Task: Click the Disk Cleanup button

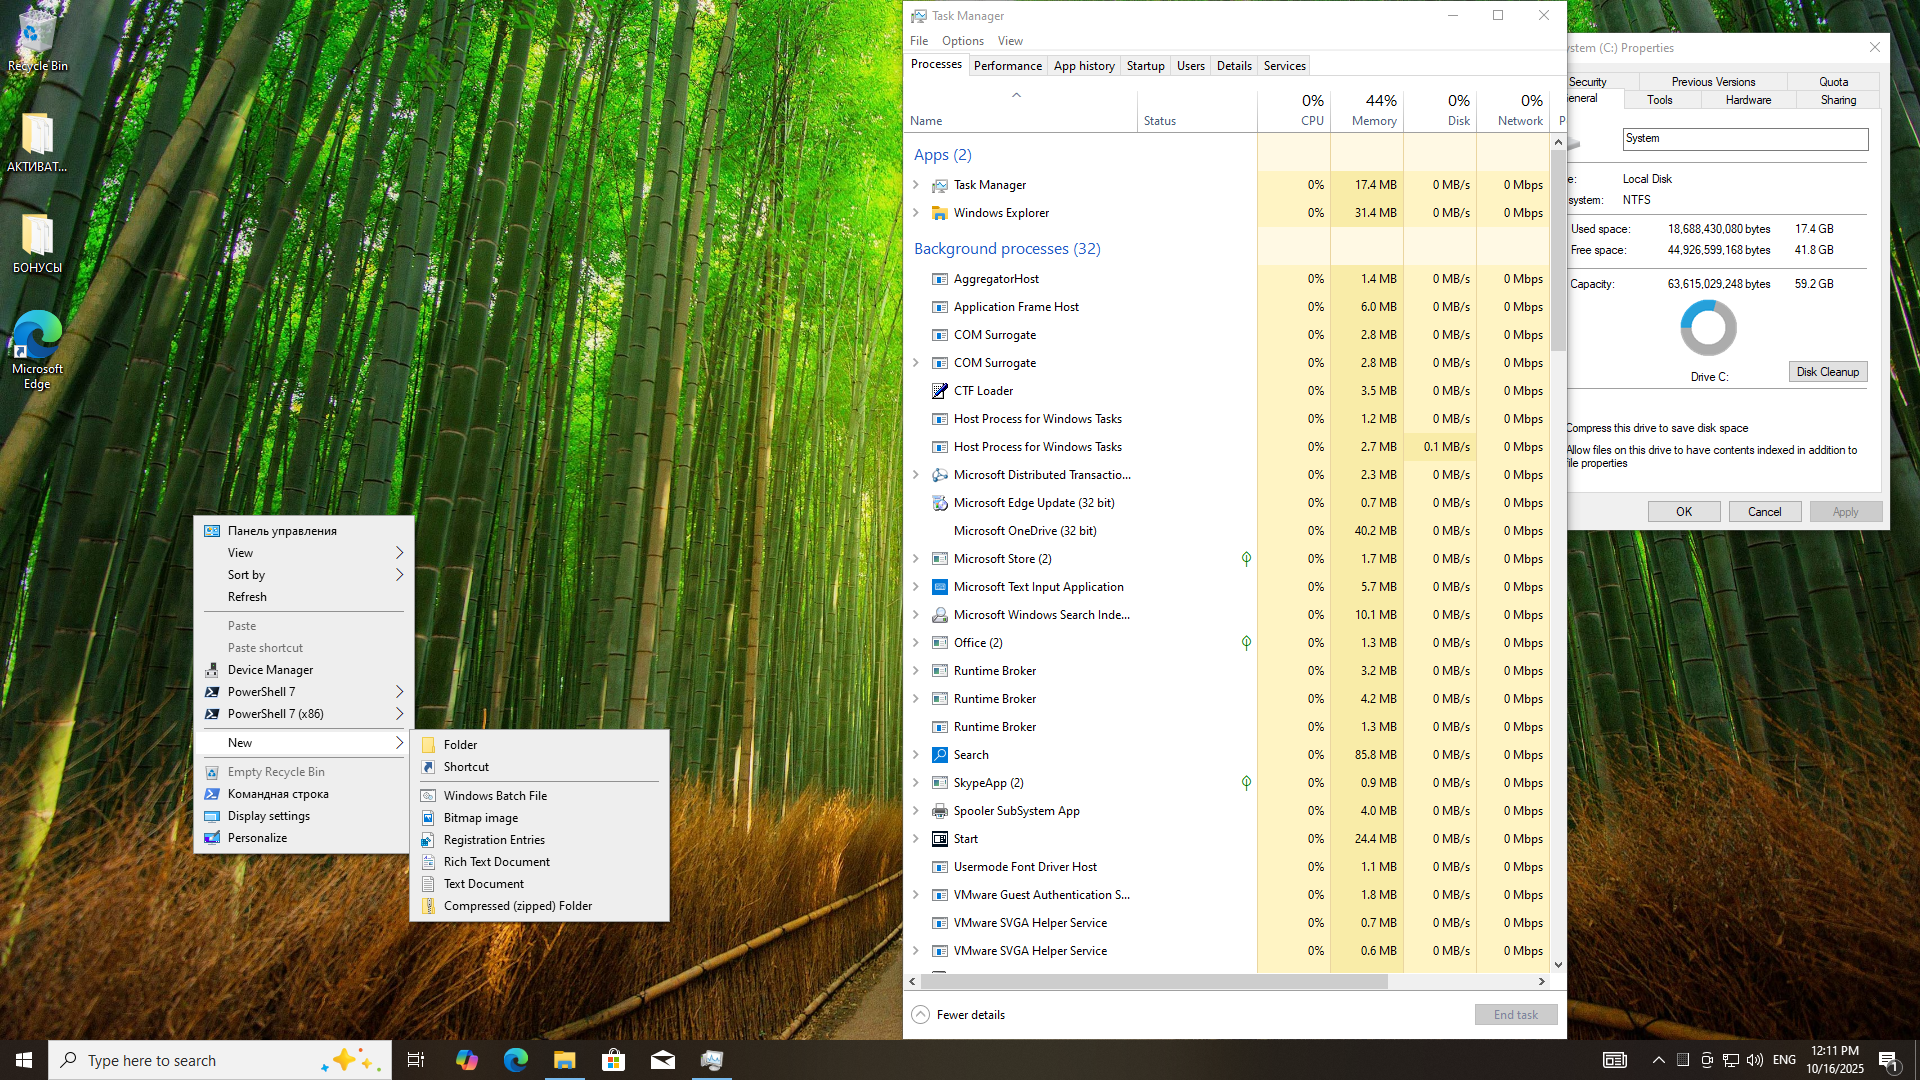Action: click(1827, 372)
